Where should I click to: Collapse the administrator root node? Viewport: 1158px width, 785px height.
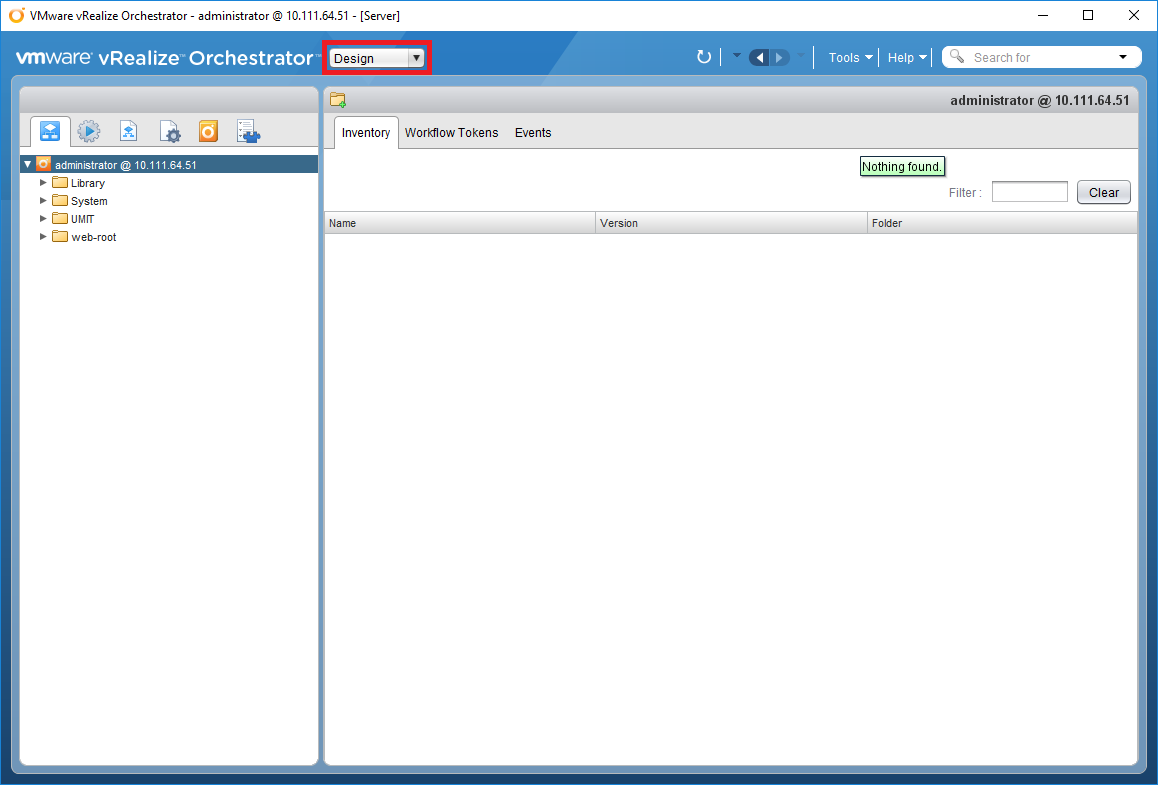tap(28, 165)
